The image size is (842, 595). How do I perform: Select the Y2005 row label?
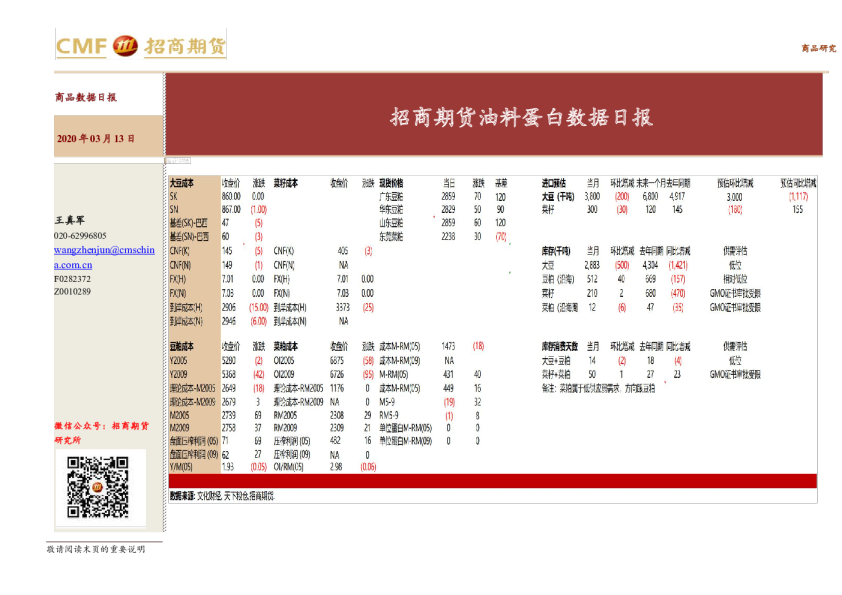pyautogui.click(x=179, y=359)
